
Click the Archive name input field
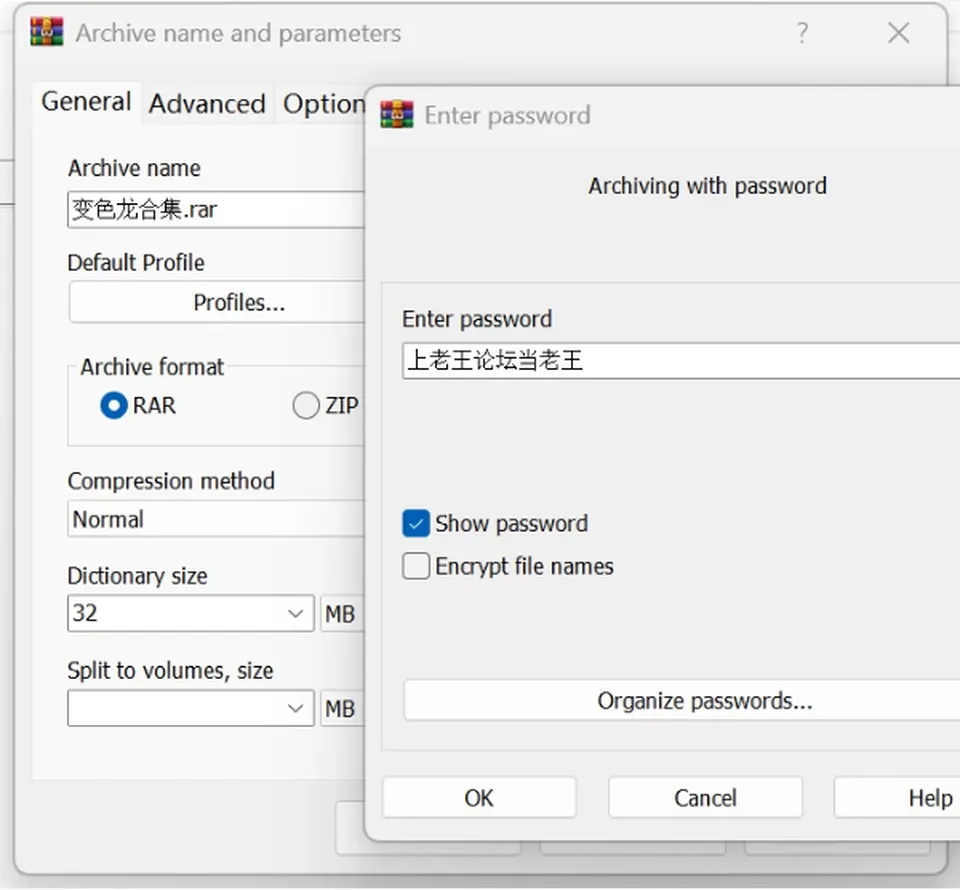[216, 210]
